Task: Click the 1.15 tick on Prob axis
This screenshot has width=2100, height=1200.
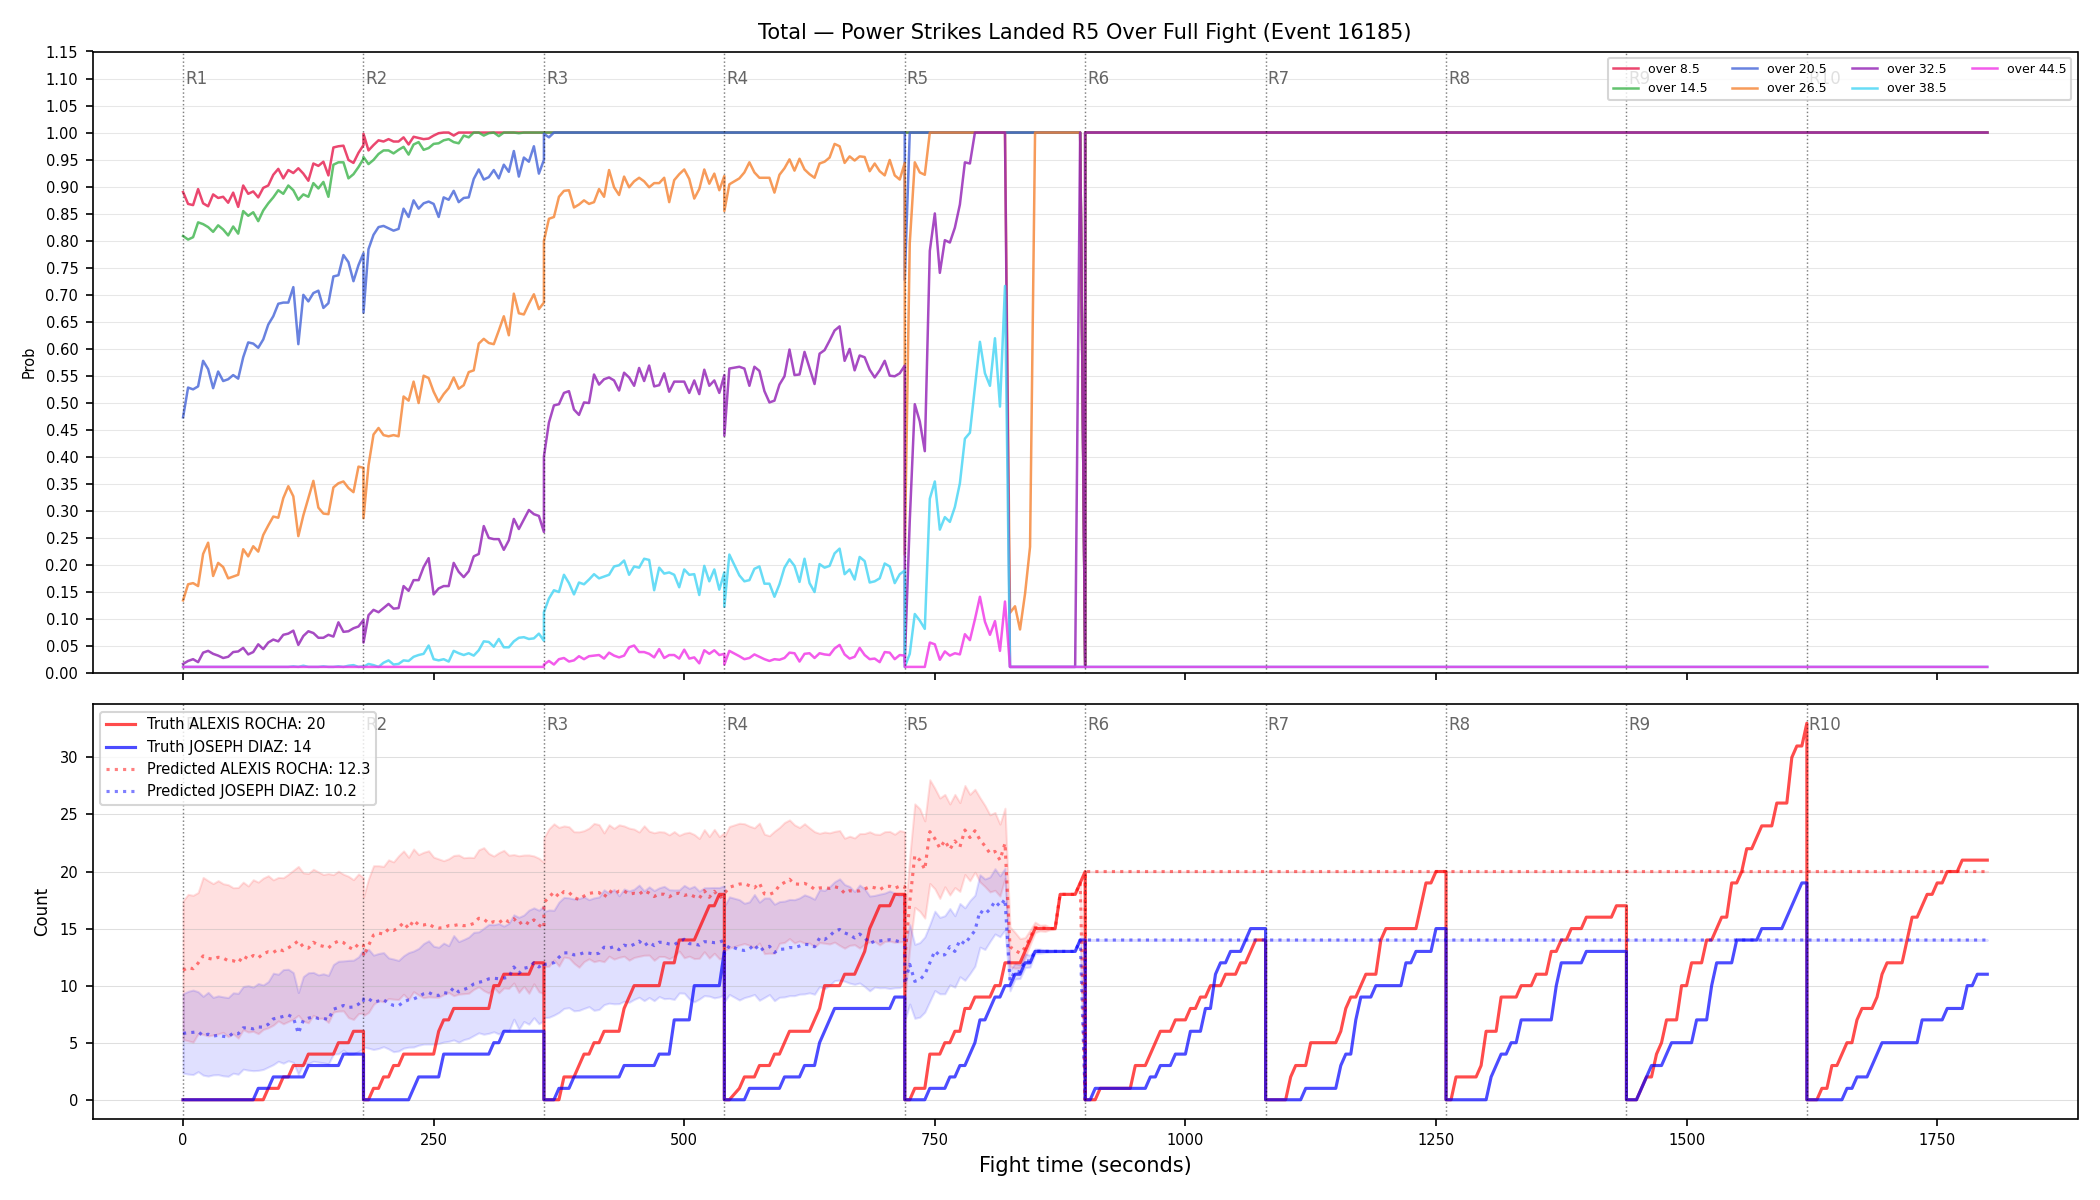Action: click(x=61, y=52)
